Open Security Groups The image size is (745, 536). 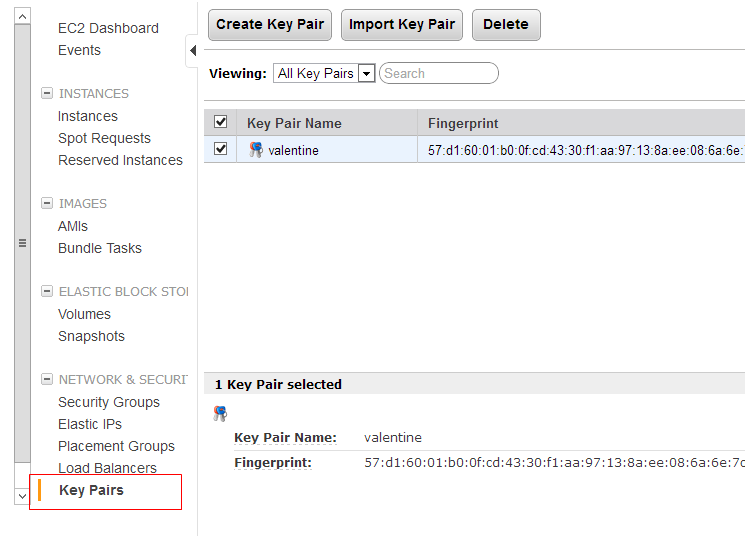(x=109, y=402)
